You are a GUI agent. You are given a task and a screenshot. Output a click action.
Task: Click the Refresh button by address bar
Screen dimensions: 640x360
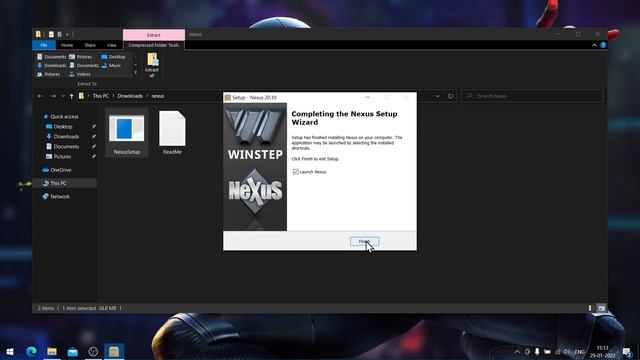[451, 96]
